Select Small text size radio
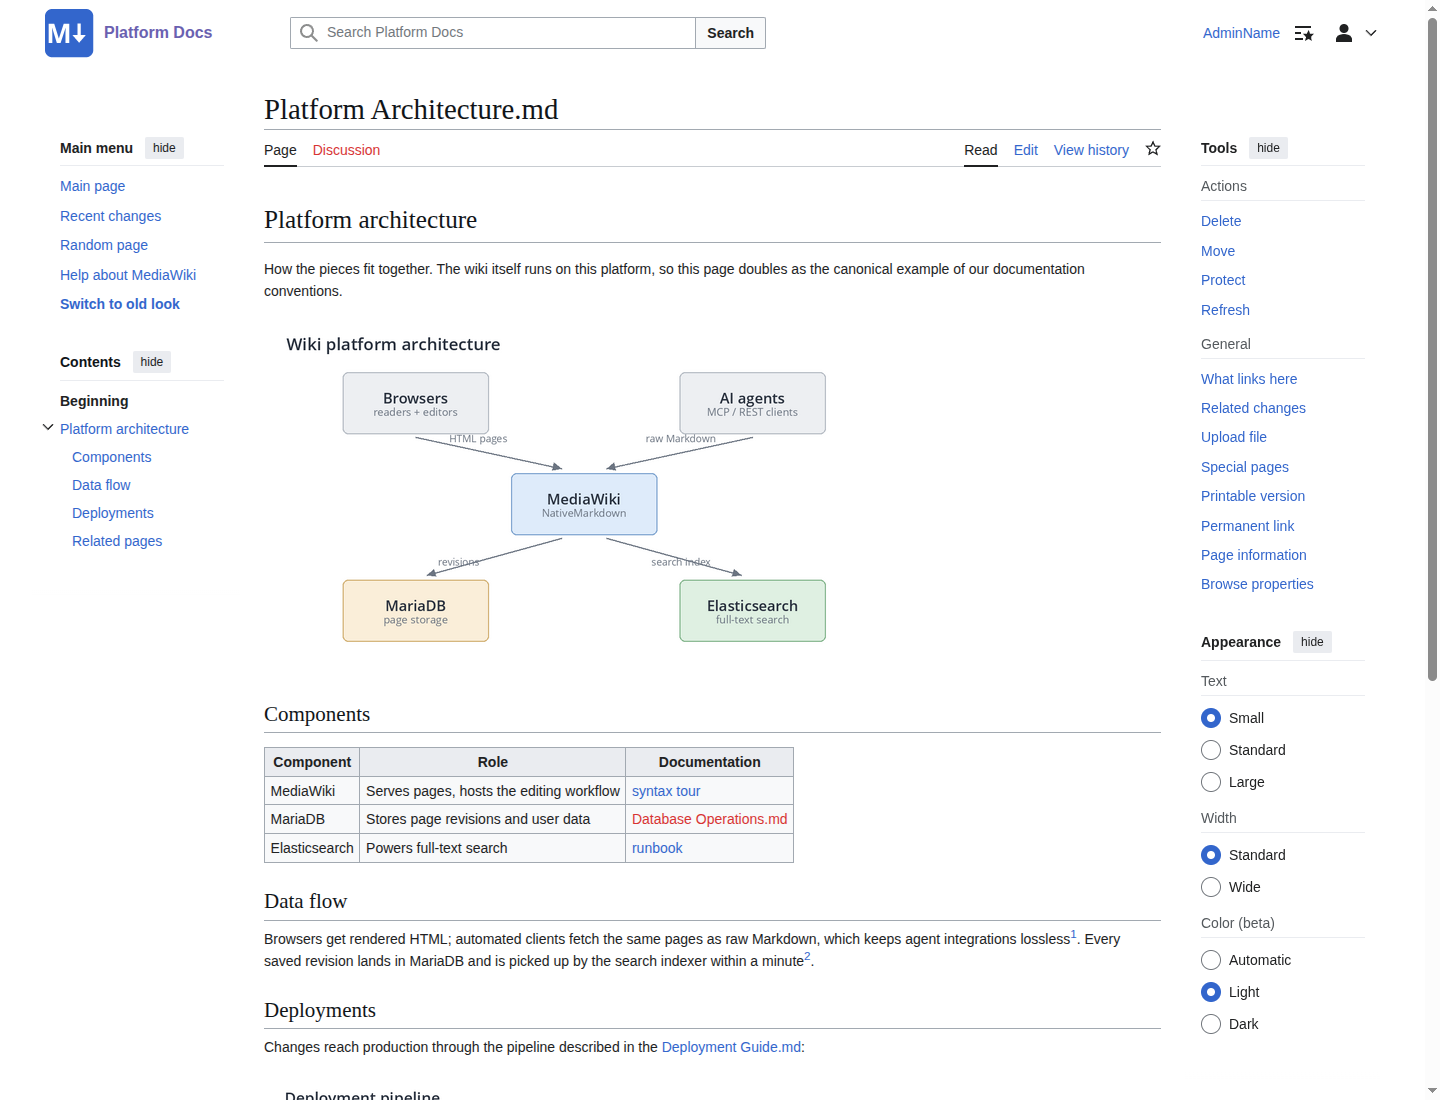This screenshot has height=1100, width=1440. point(1211,718)
